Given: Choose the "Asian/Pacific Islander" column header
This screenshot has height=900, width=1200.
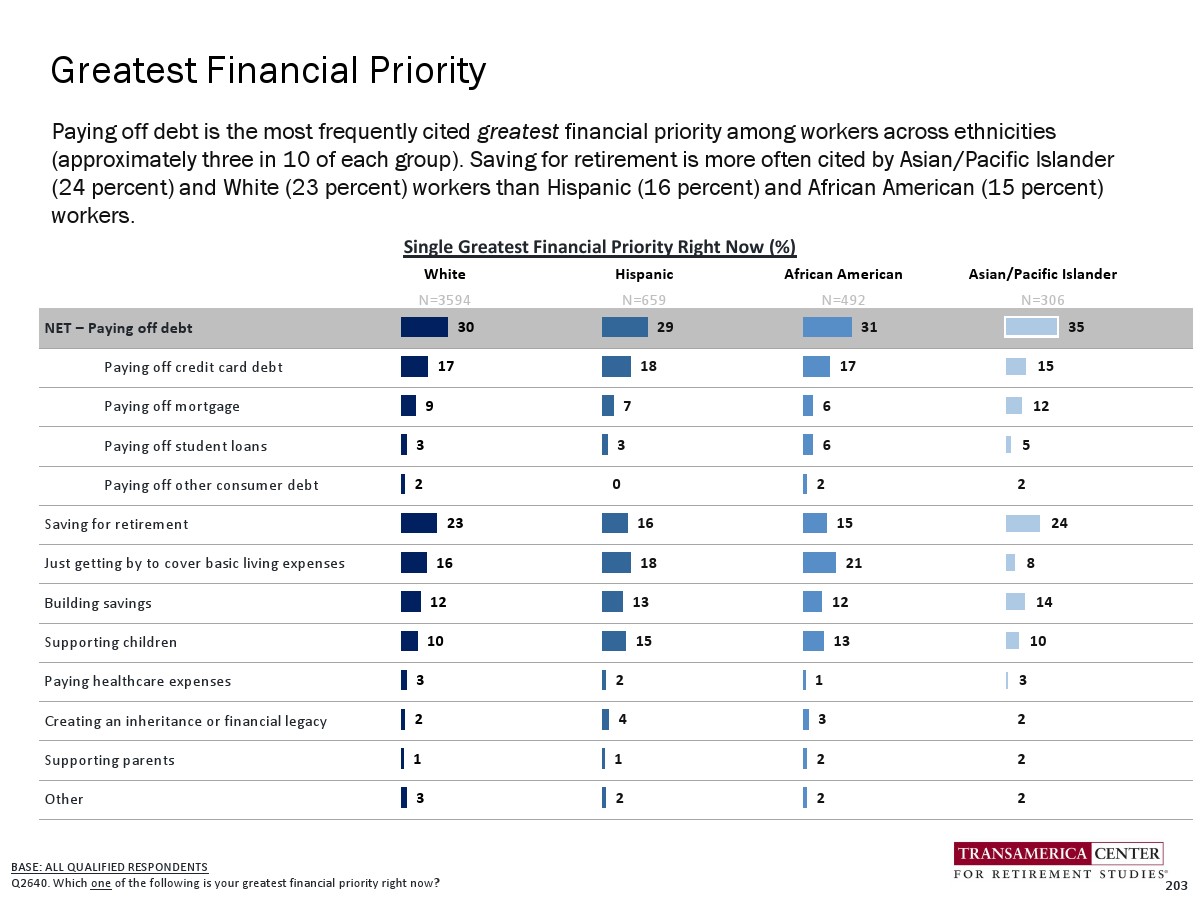Looking at the screenshot, I should [x=1043, y=274].
